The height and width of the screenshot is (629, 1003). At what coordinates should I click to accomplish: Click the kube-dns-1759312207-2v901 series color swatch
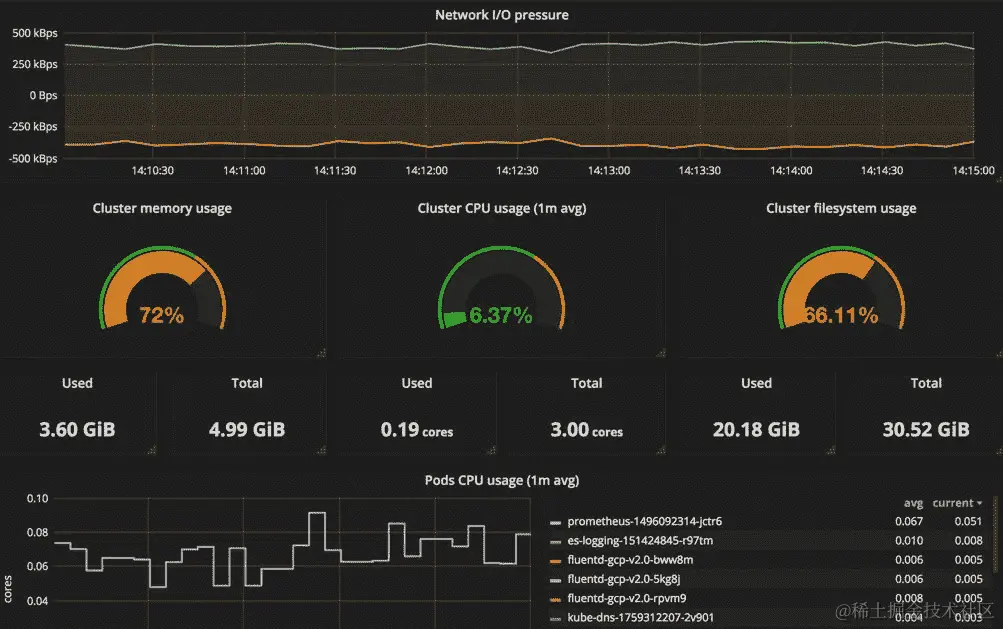(x=555, y=618)
